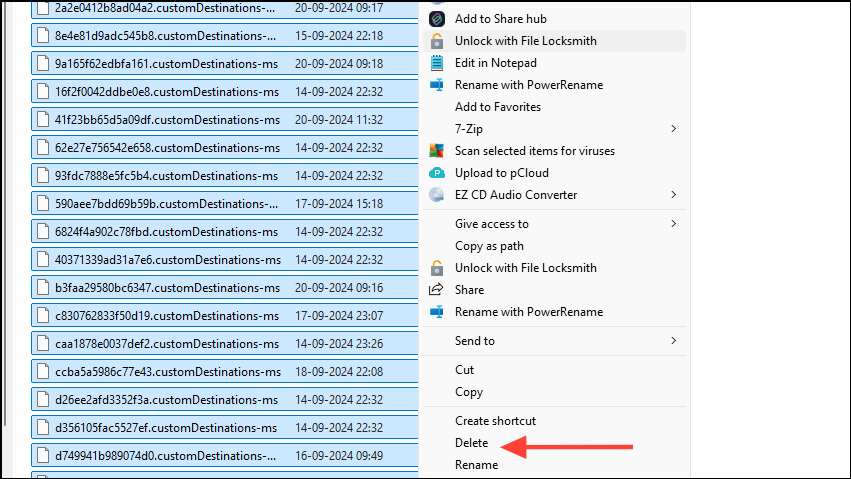Expand the 7-Zip submenu arrow

[x=674, y=129]
